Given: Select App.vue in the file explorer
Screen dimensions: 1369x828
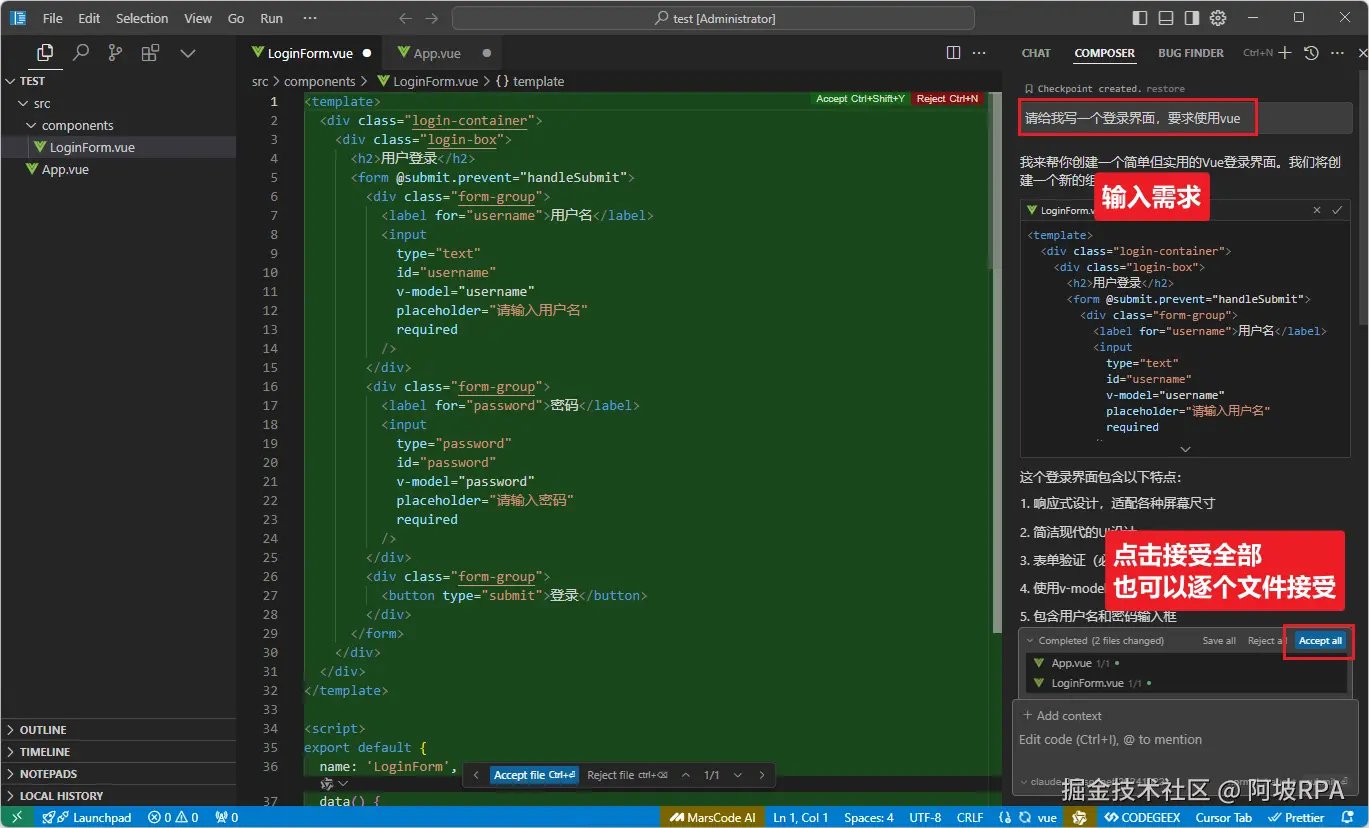Looking at the screenshot, I should (x=65, y=169).
